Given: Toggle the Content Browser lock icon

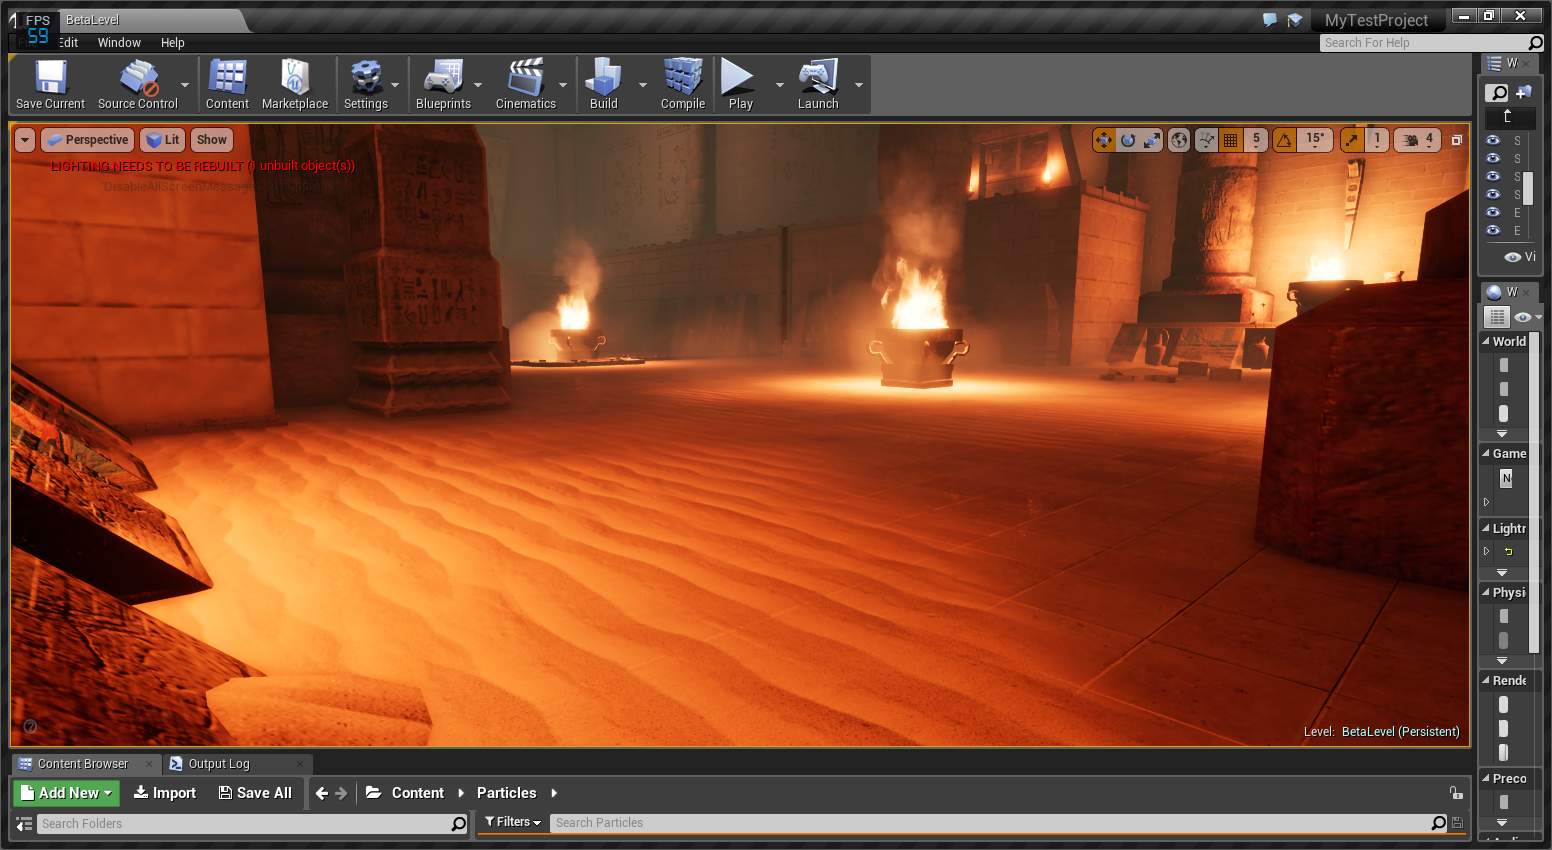Looking at the screenshot, I should pyautogui.click(x=1456, y=793).
